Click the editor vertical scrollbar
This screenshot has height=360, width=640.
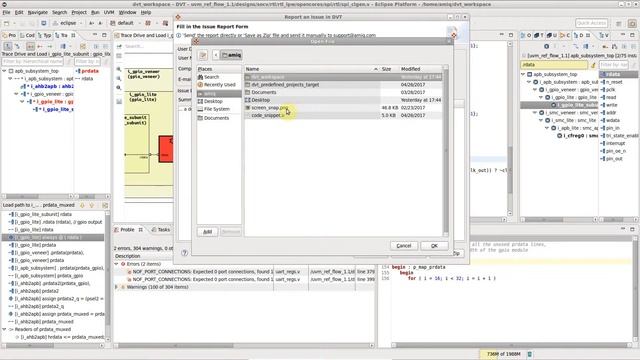coord(510,129)
